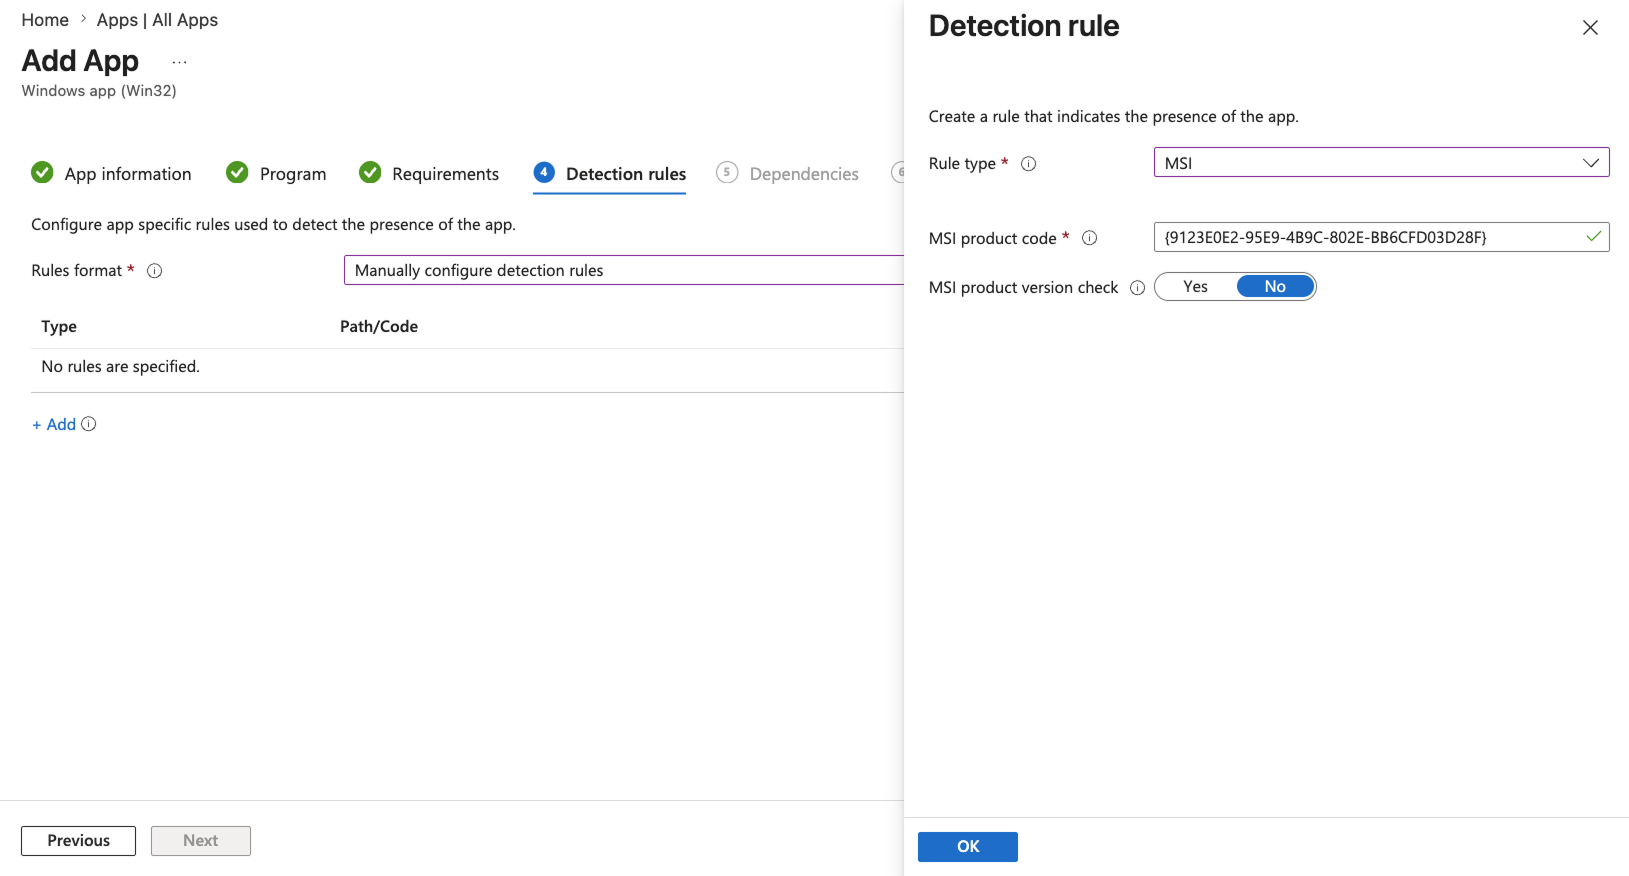The width and height of the screenshot is (1629, 876).
Task: Click the Detection rule heading
Action: pos(1024,26)
